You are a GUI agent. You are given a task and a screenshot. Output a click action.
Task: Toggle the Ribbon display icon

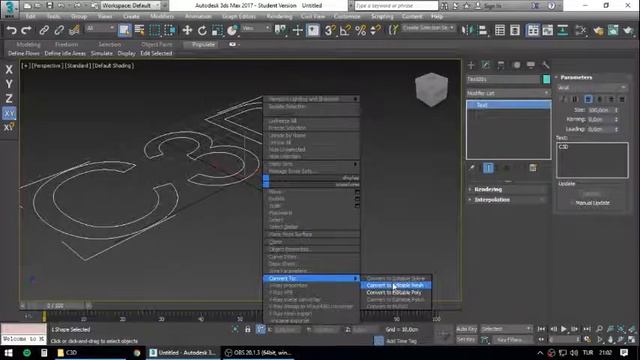[x=533, y=30]
